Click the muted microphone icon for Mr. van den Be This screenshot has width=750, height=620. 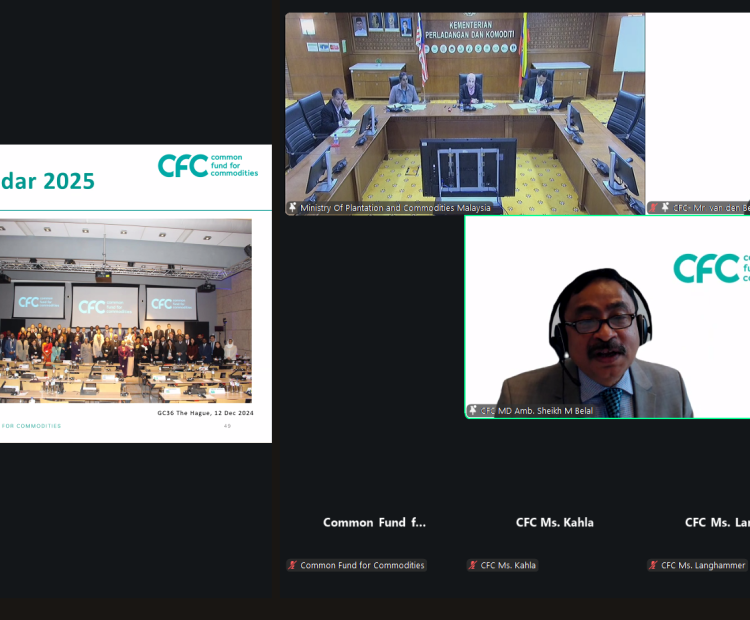click(x=653, y=208)
